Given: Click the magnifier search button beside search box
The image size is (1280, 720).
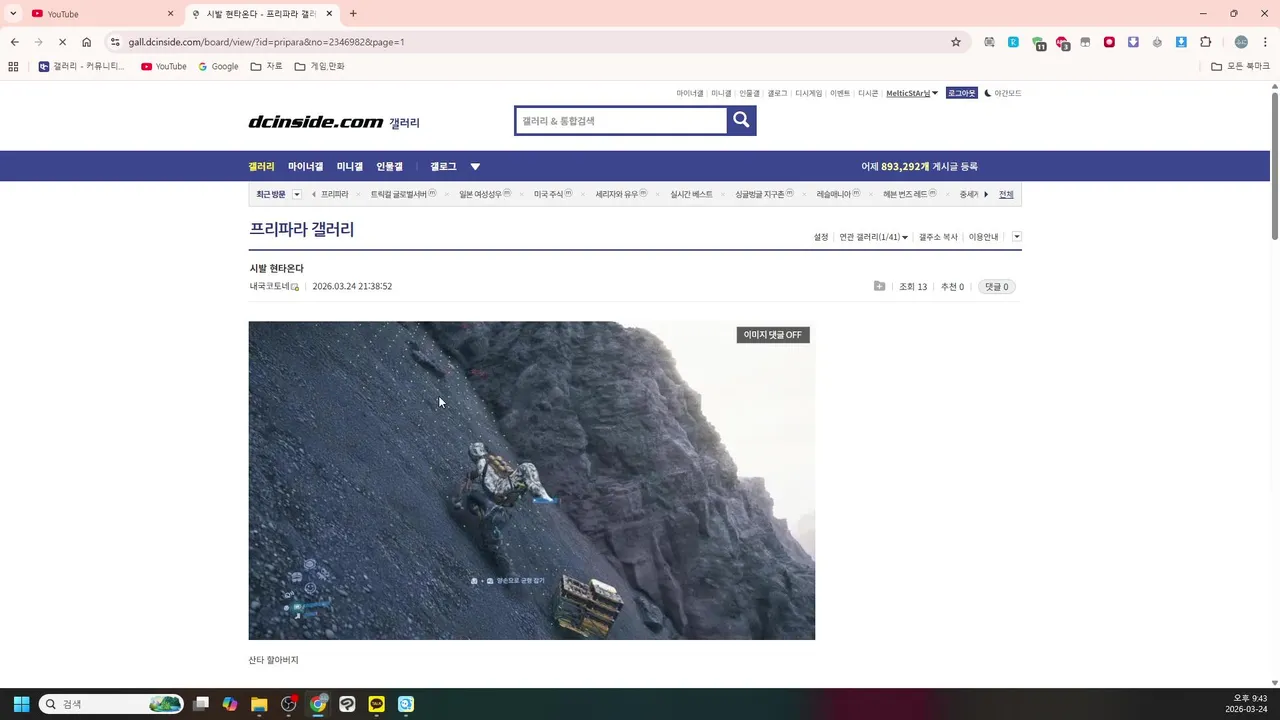Looking at the screenshot, I should [x=741, y=120].
